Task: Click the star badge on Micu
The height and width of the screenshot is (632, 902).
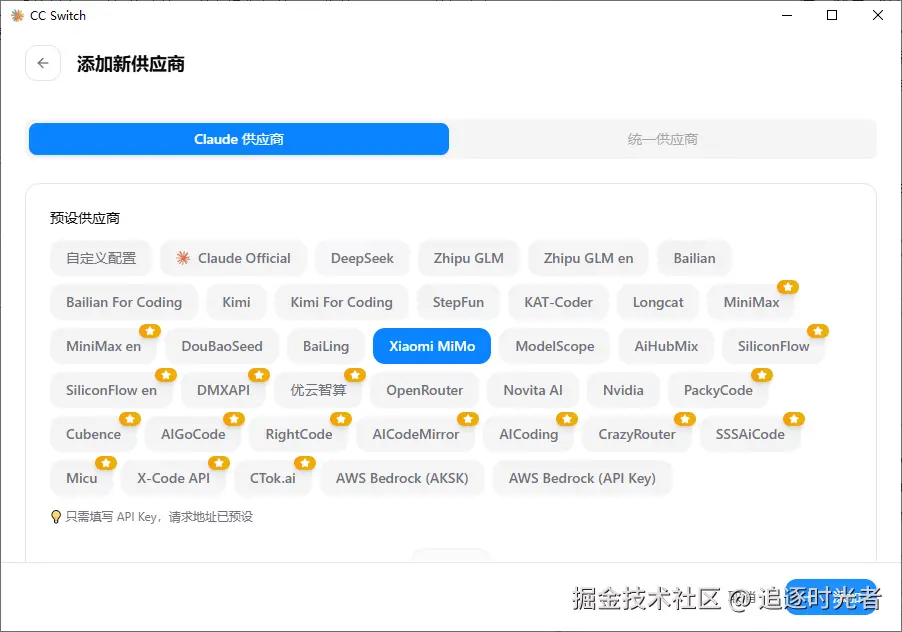Action: pos(106,463)
